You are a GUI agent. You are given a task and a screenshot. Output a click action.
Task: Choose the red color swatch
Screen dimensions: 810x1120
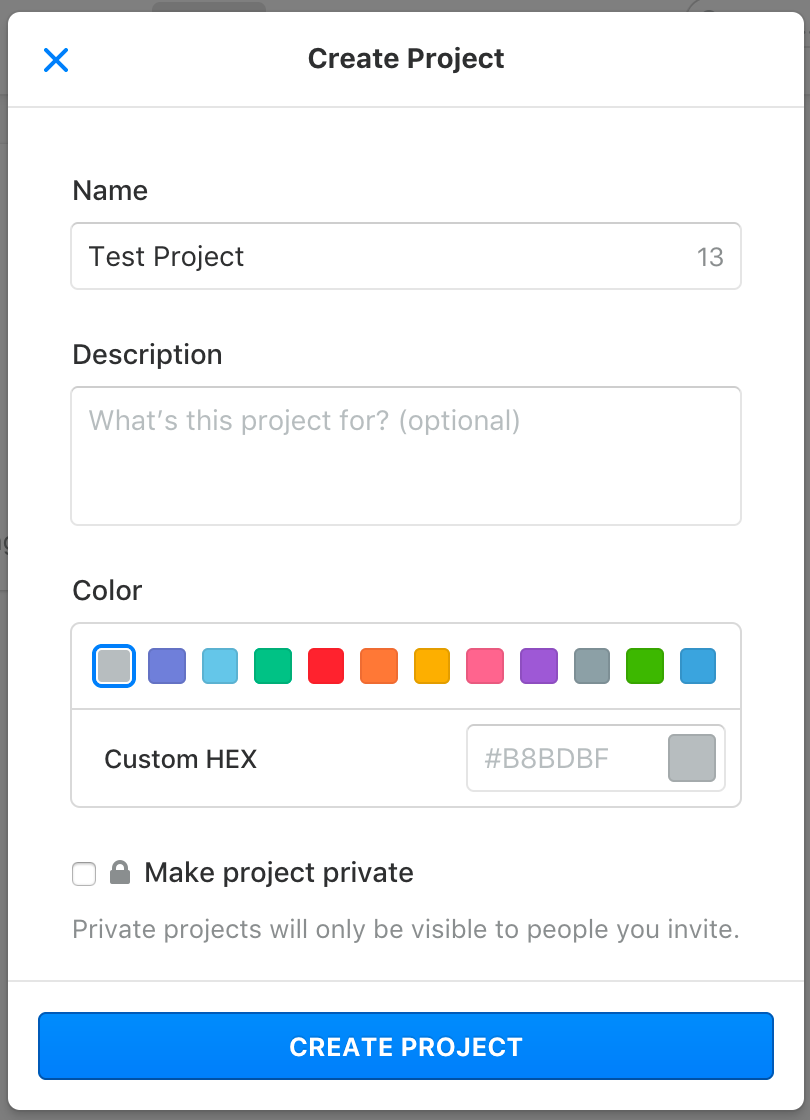pyautogui.click(x=326, y=666)
